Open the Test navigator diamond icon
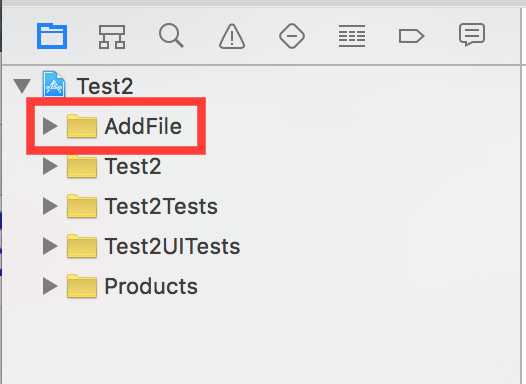Screen dimensions: 526x384 pyautogui.click(x=292, y=36)
